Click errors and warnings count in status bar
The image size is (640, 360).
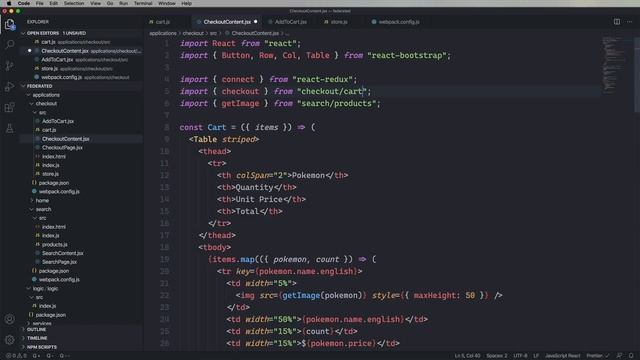[16, 356]
